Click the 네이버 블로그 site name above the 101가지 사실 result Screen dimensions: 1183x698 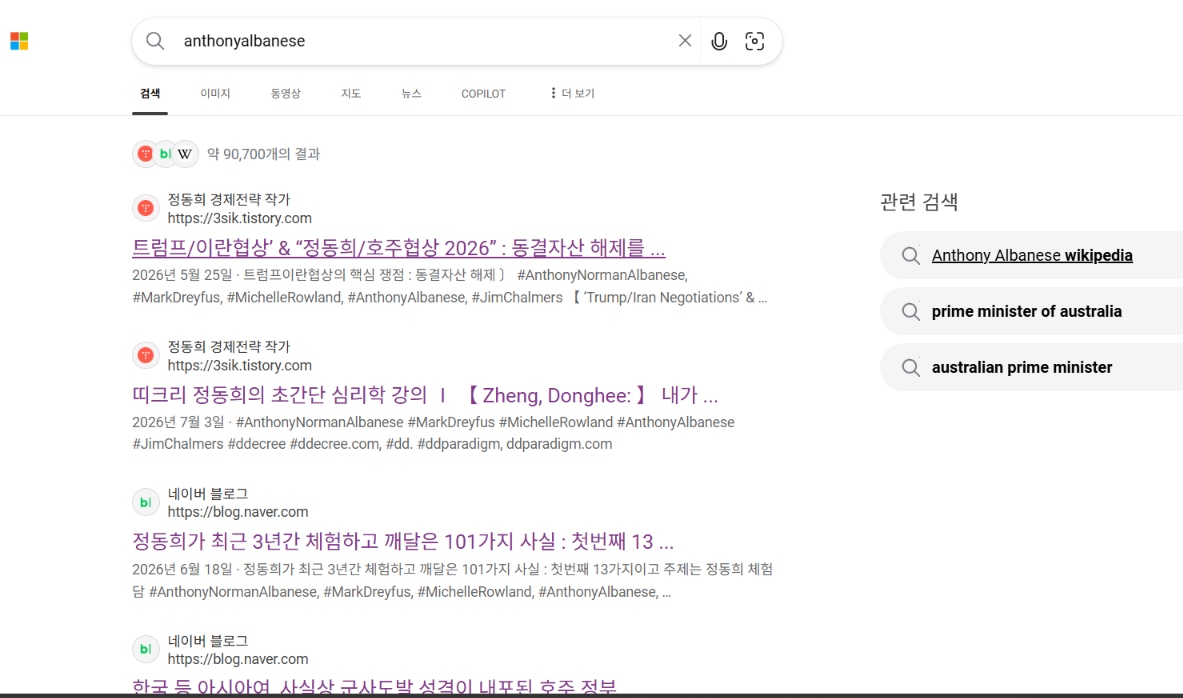coord(207,494)
